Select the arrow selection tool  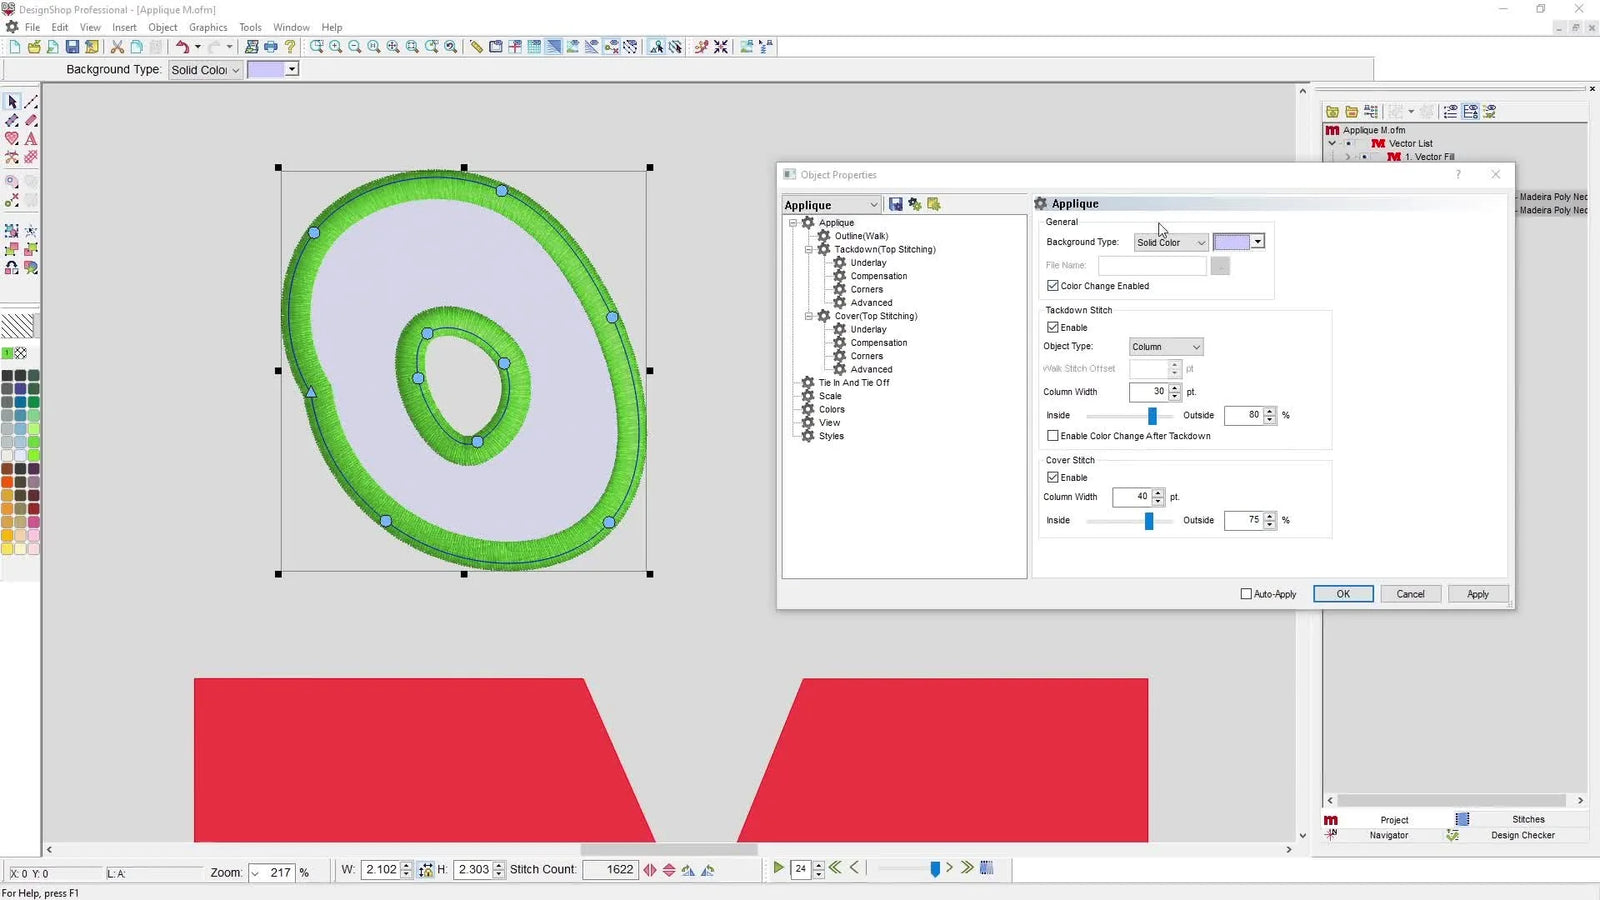(13, 101)
